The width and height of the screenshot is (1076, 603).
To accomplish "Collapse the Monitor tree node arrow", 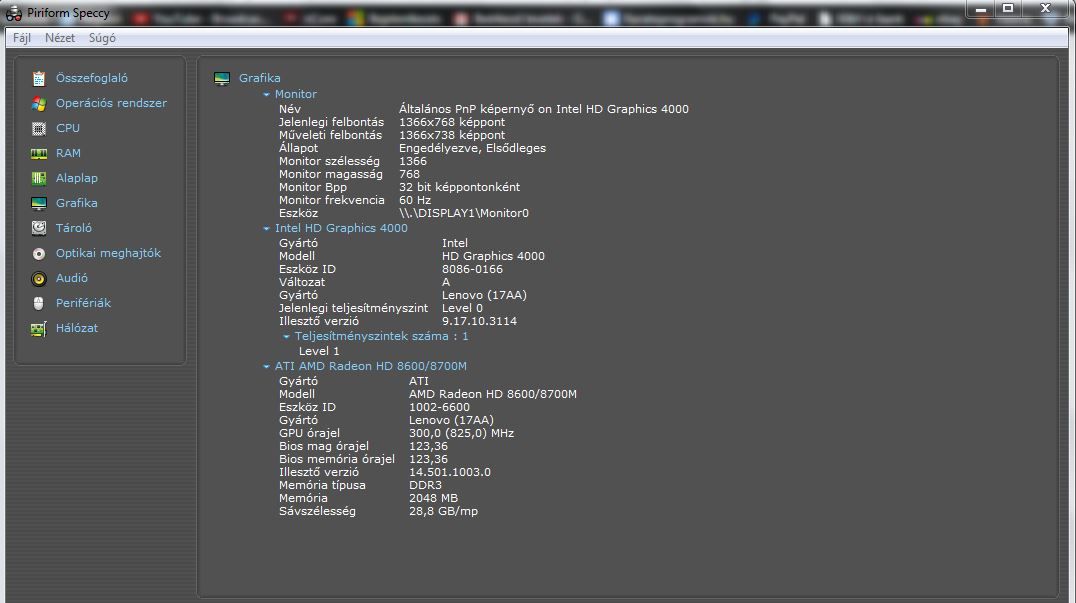I will [266, 95].
